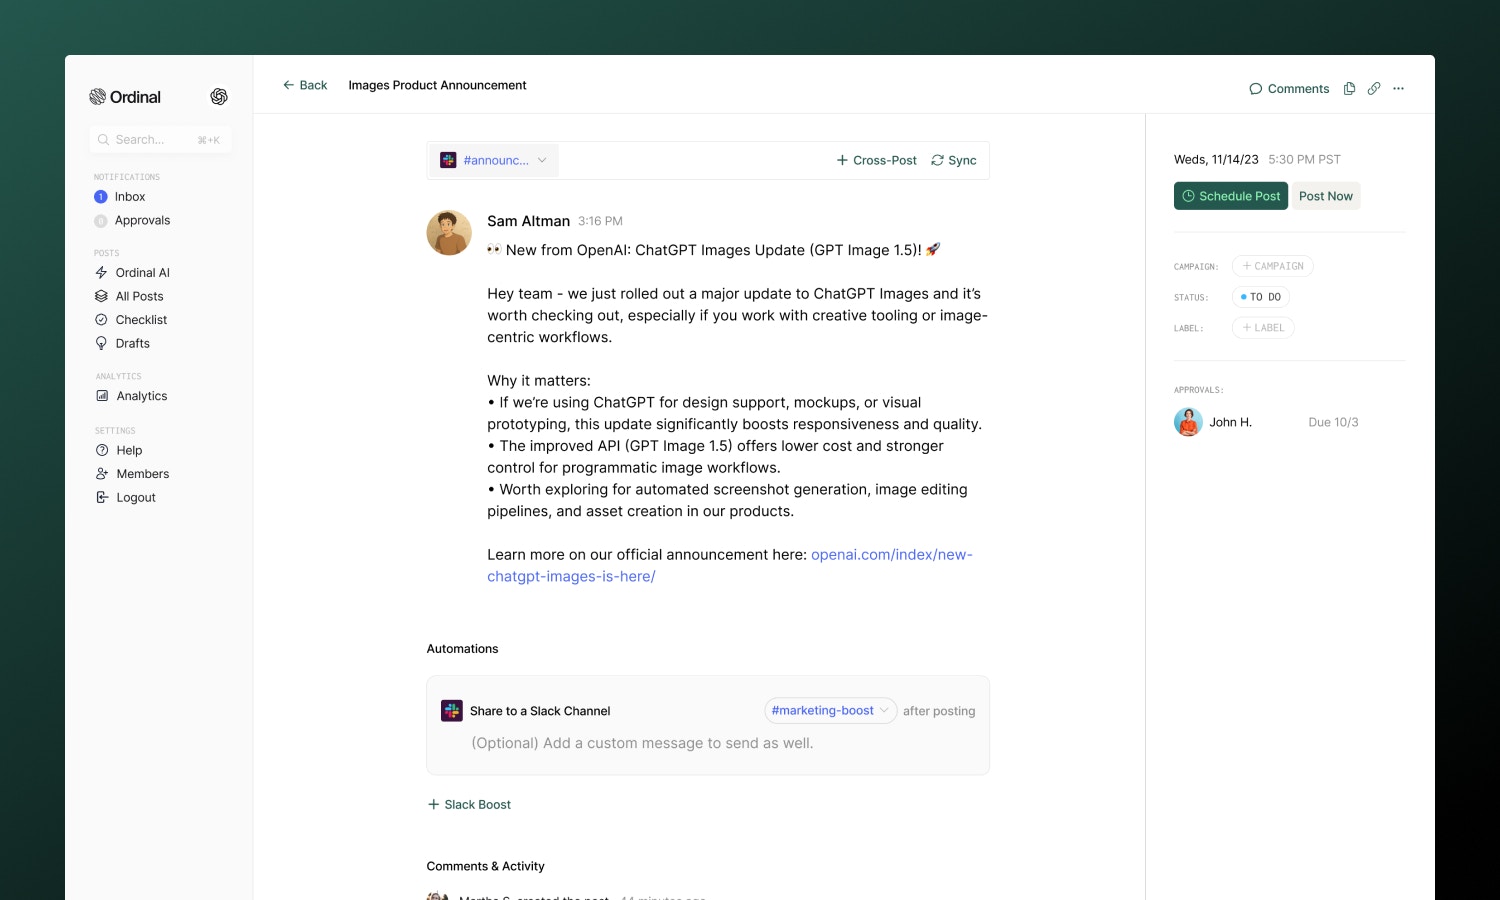Expand the Campaign picker
The image size is (1500, 900).
point(1273,265)
